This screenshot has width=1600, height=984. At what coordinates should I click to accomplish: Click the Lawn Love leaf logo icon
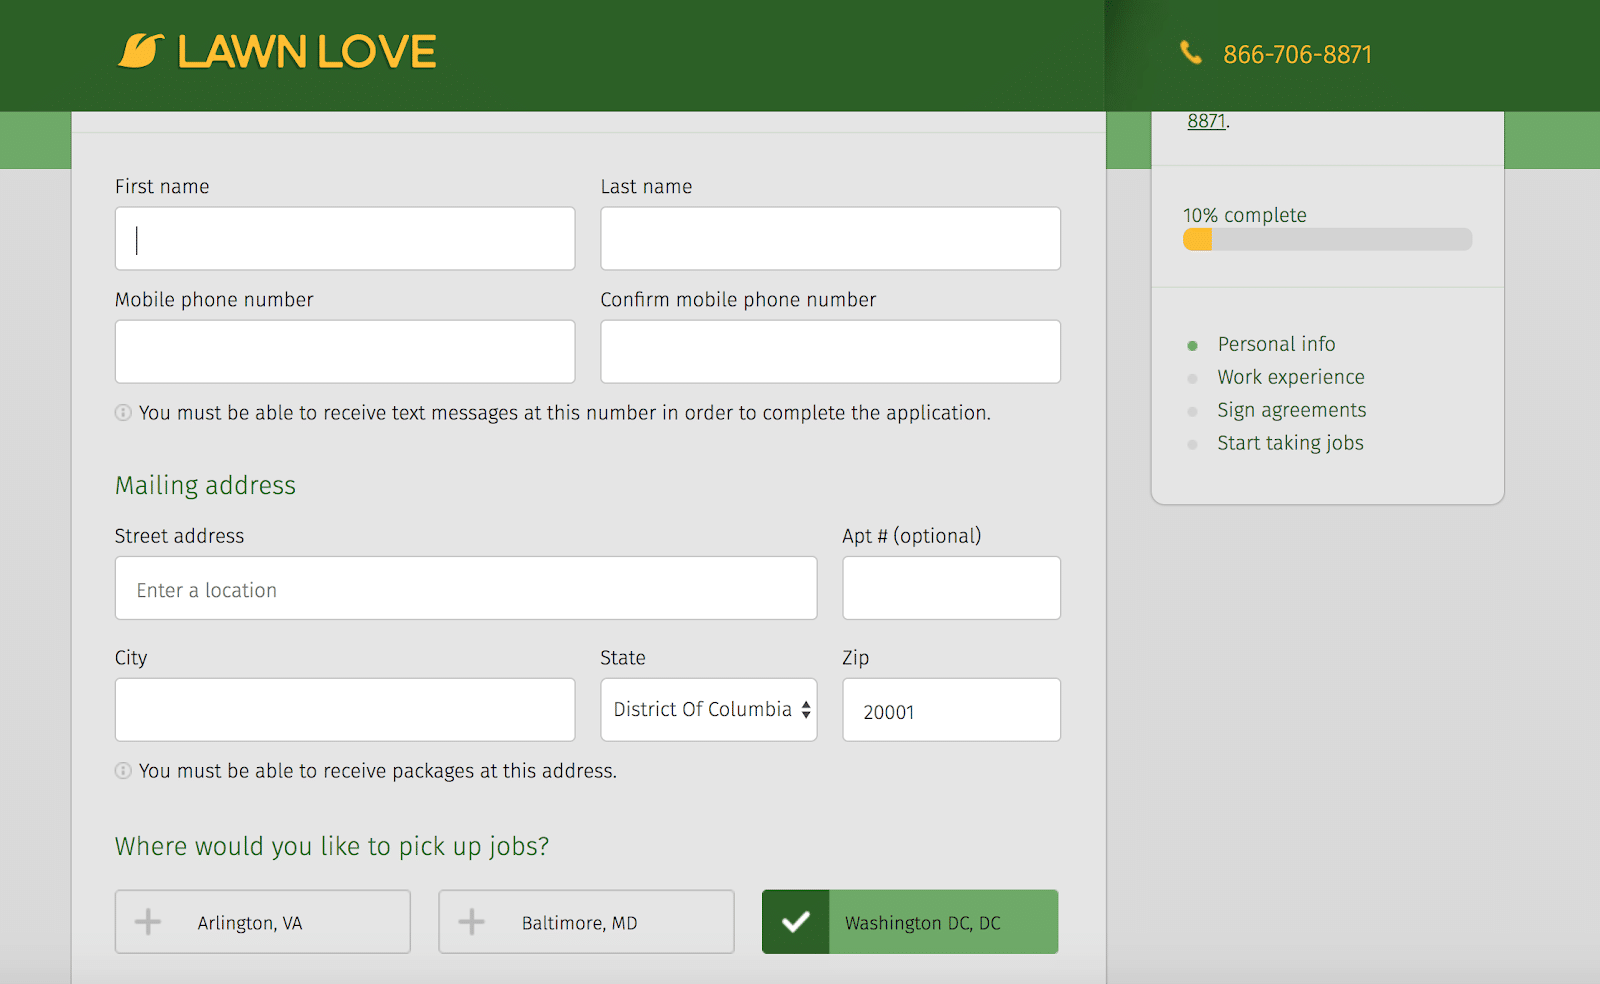click(141, 51)
